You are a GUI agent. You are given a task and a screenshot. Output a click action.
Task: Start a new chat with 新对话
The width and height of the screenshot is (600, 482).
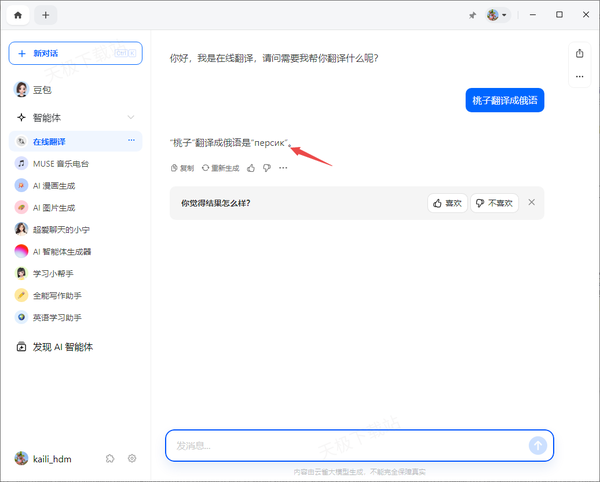pyautogui.click(x=75, y=53)
